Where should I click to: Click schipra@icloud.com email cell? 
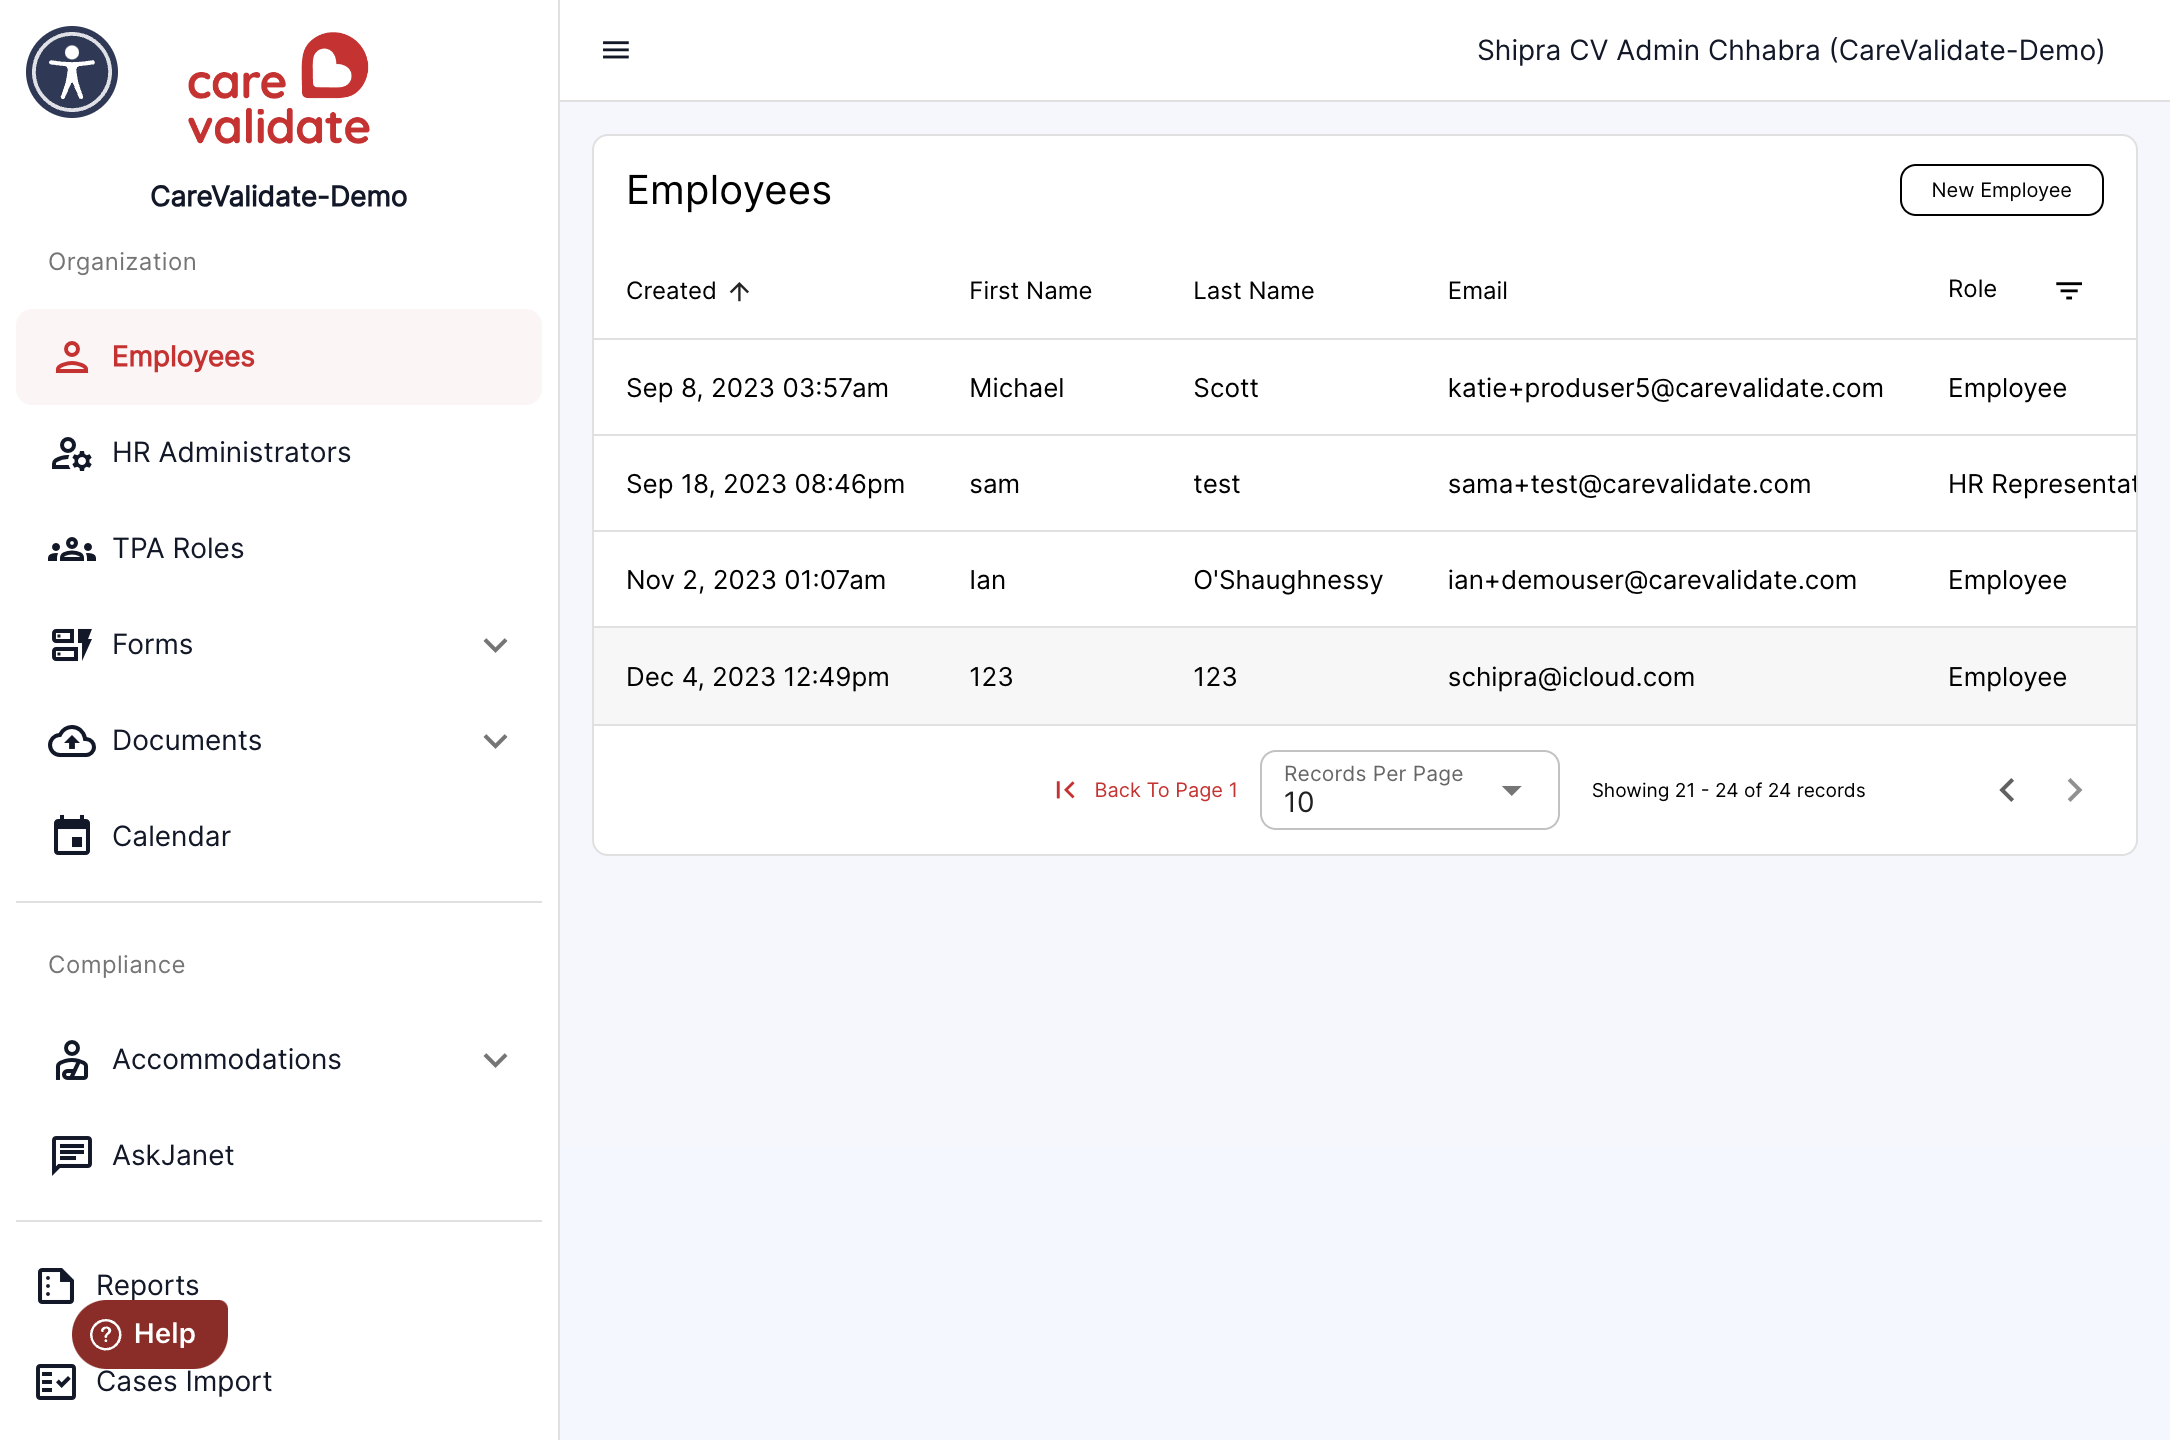point(1571,677)
